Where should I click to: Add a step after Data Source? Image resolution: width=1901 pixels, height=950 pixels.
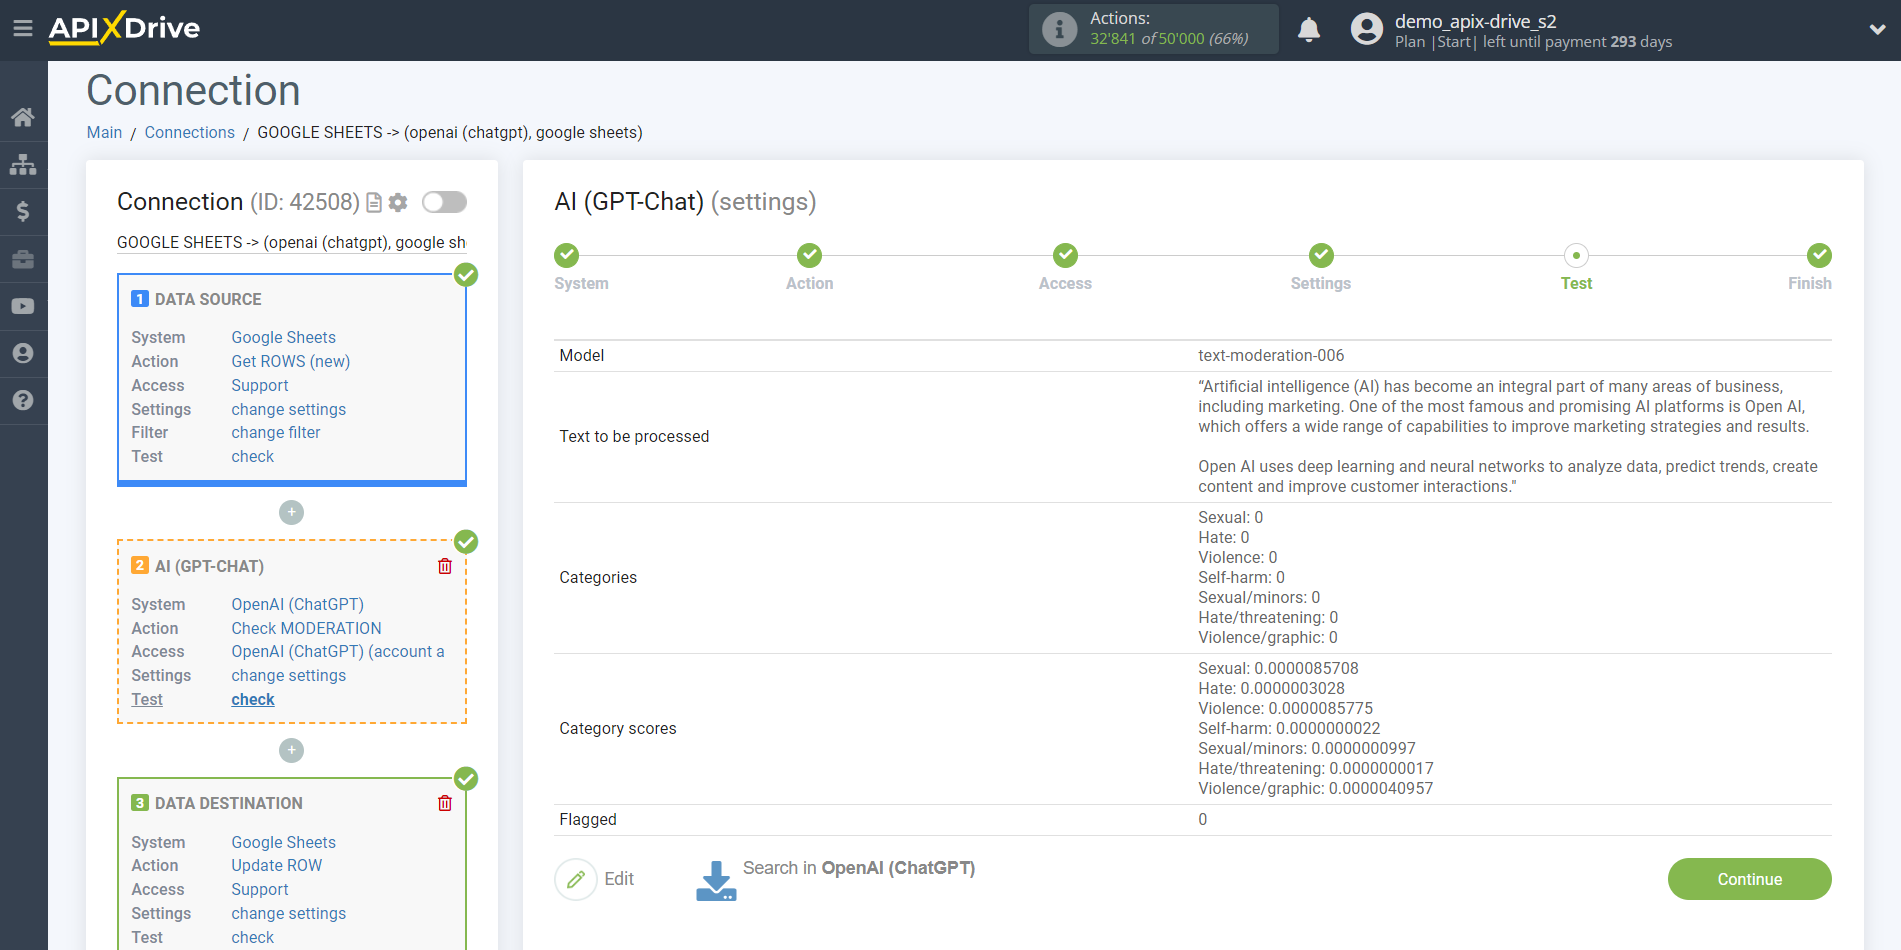click(x=291, y=512)
